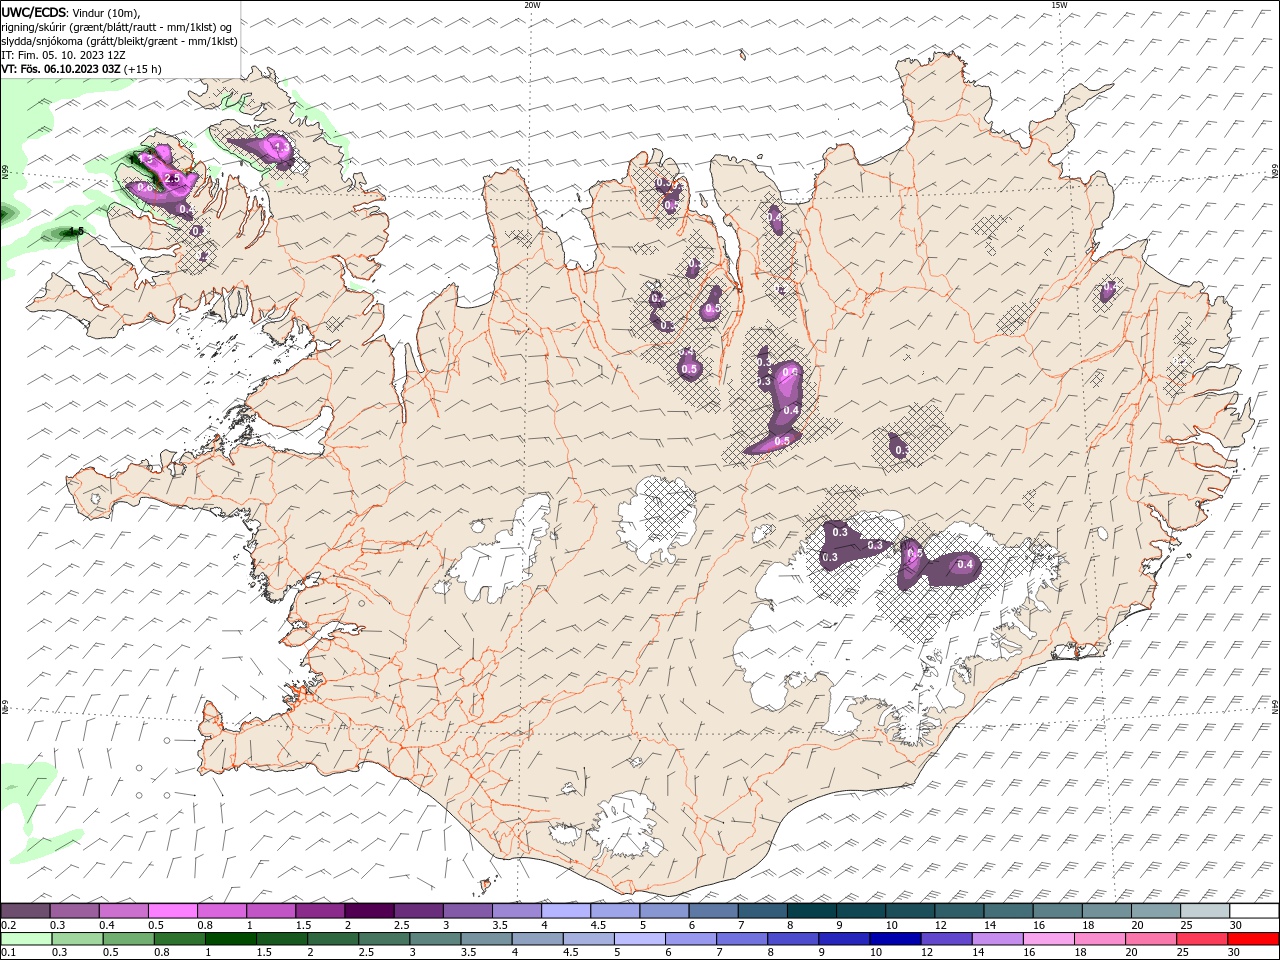Select the 25 swatch in lower legend row
This screenshot has height=960, width=1280.
pyautogui.click(x=1200, y=939)
